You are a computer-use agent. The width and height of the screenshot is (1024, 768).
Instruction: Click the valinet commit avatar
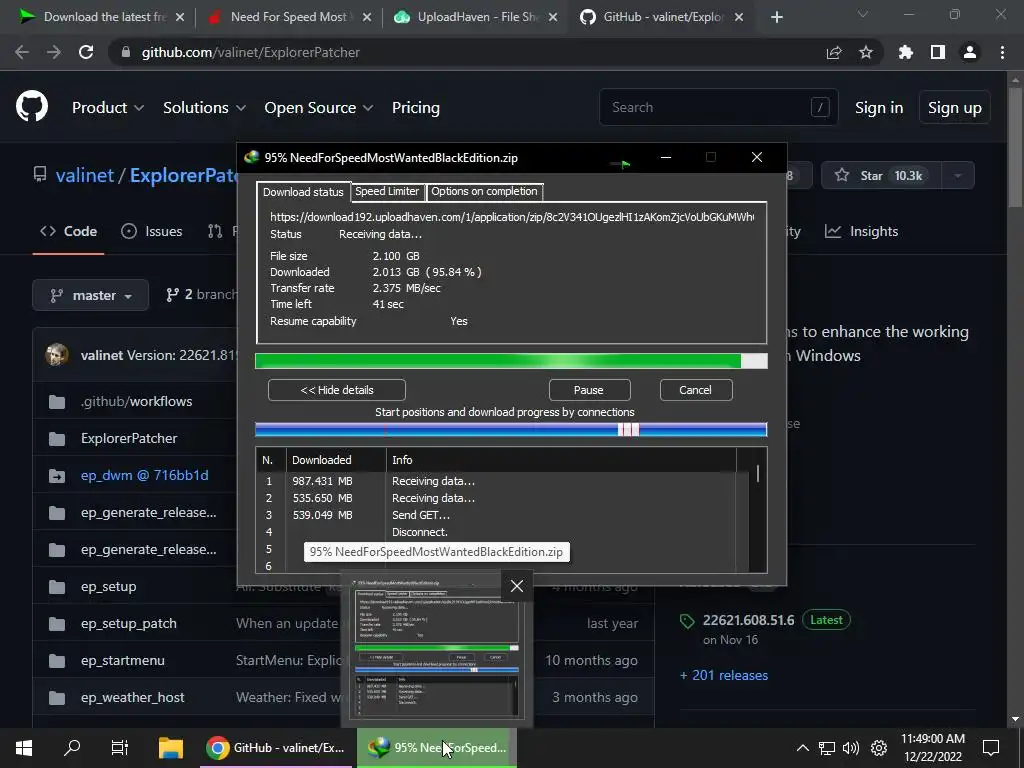pos(57,355)
